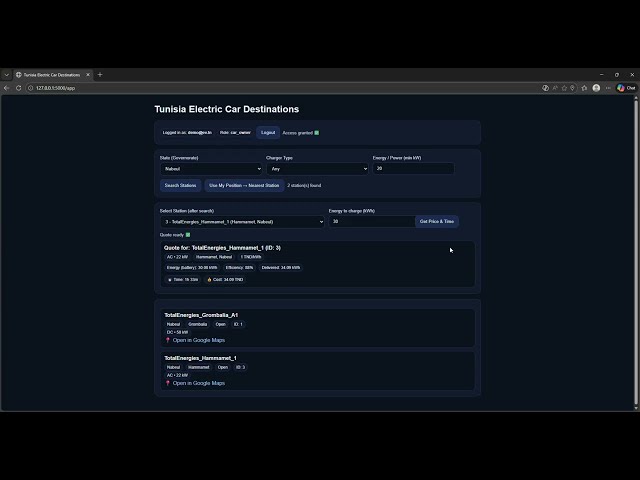Click the 'TotalEnergies_Grombalia_A1' station title
Screen dimensions: 640x480
click(x=201, y=315)
